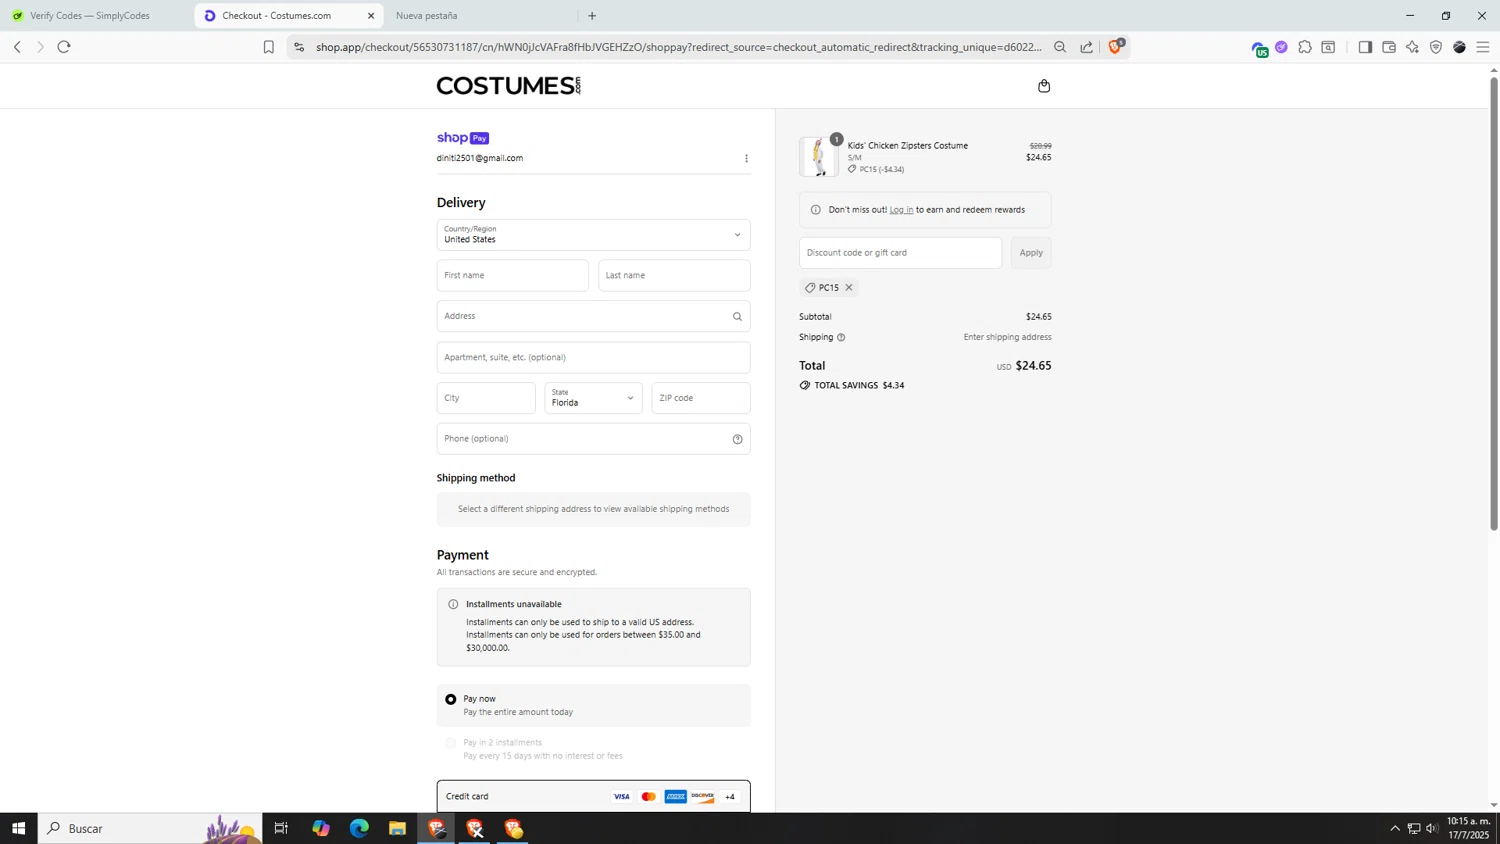Open Microsoft Edge from taskbar
This screenshot has width=1500, height=844.
point(359,828)
